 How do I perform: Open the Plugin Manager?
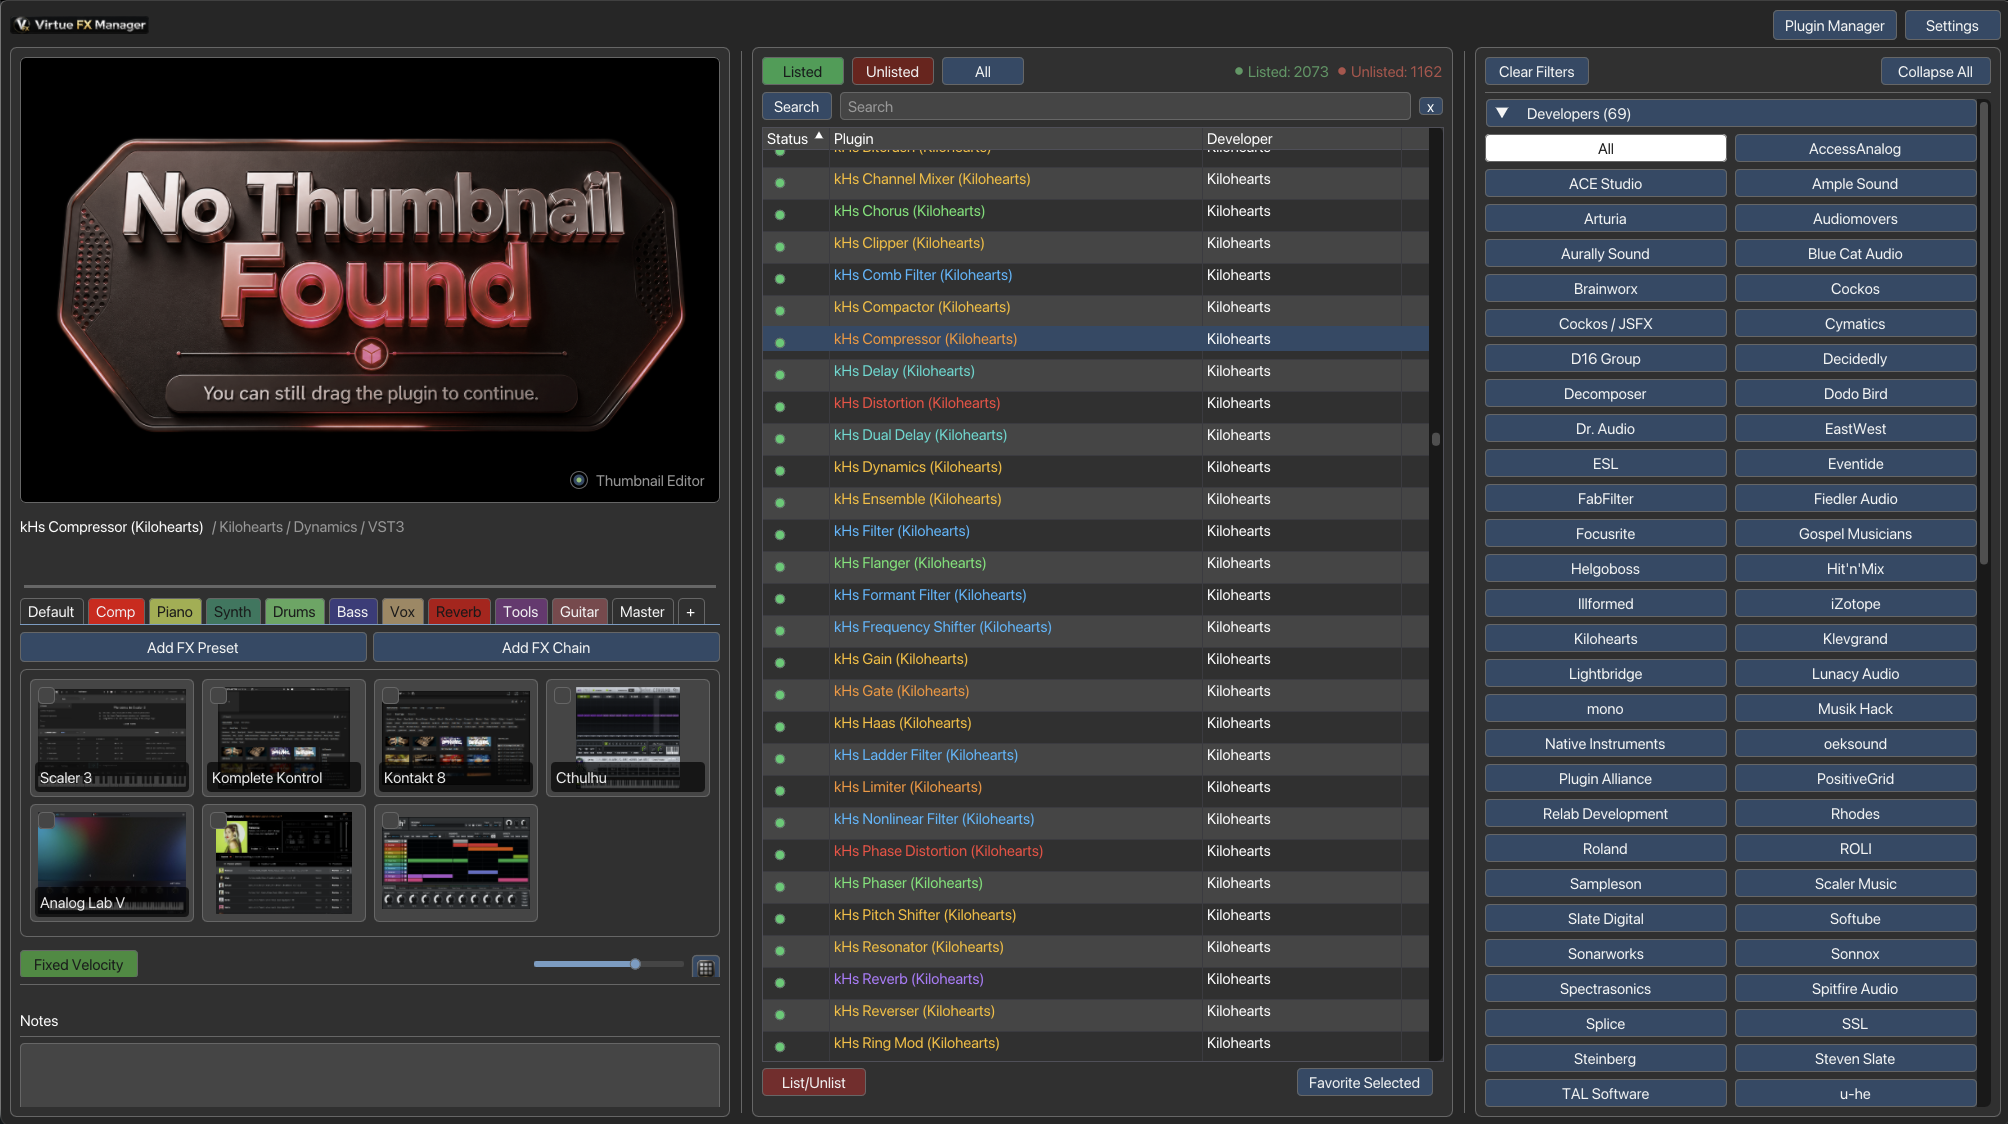pos(1834,25)
